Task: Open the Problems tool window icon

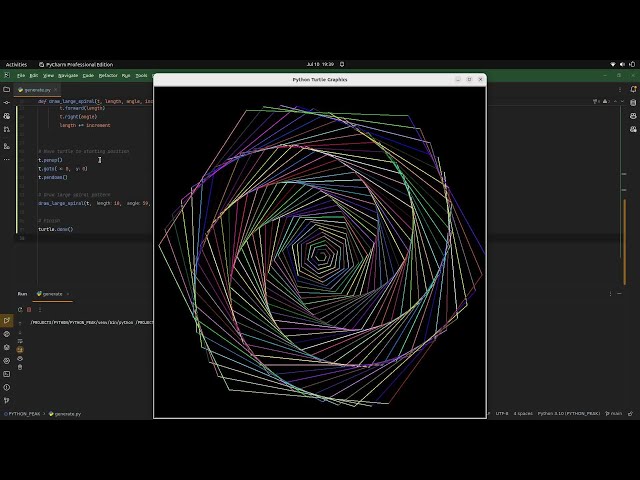Action: point(7,387)
